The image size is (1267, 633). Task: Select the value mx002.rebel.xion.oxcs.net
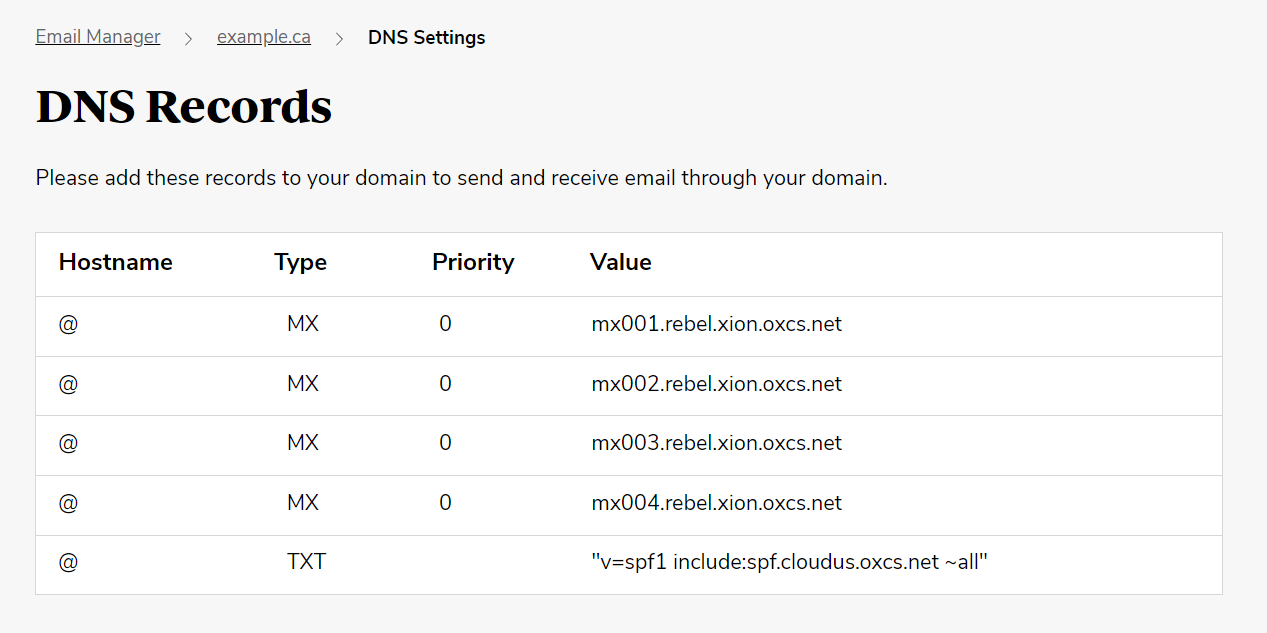click(x=717, y=384)
